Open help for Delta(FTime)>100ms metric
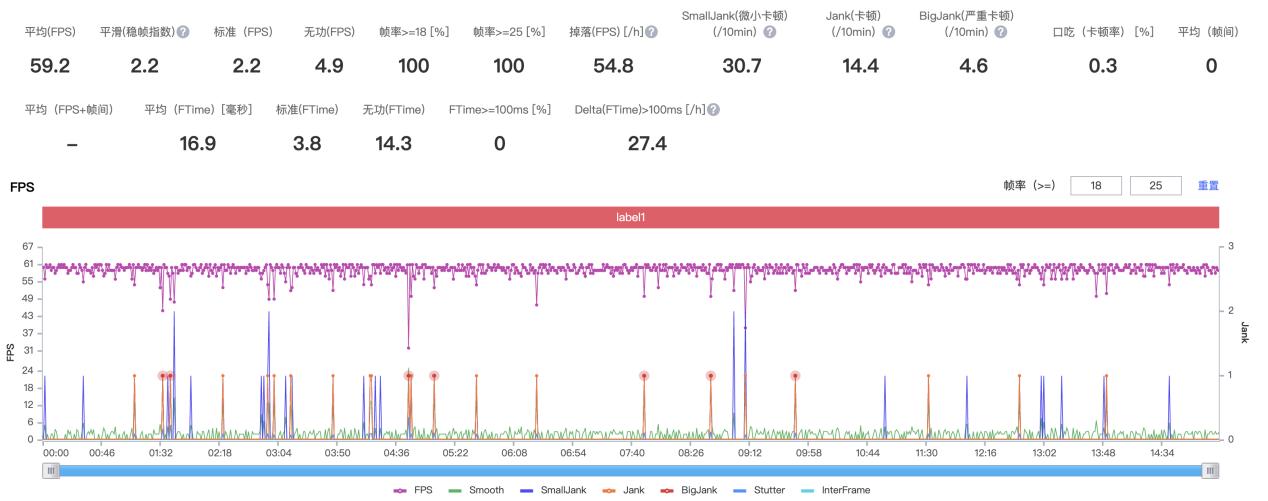 click(x=713, y=109)
